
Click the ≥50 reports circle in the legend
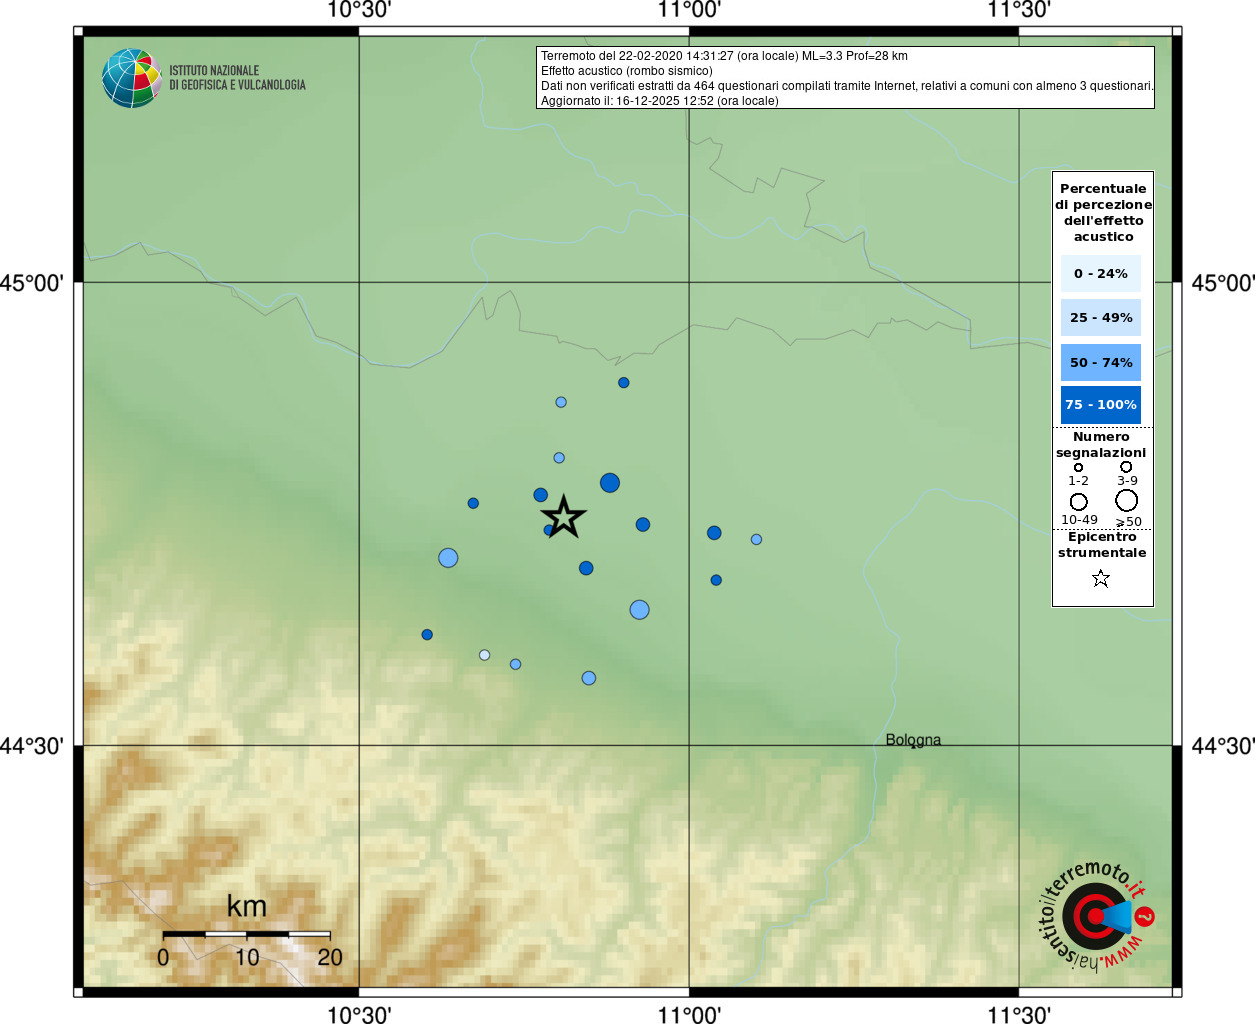coord(1127,500)
